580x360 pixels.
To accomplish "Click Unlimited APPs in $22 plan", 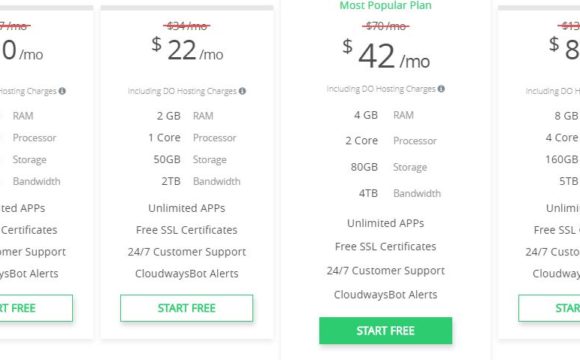I will pyautogui.click(x=186, y=208).
